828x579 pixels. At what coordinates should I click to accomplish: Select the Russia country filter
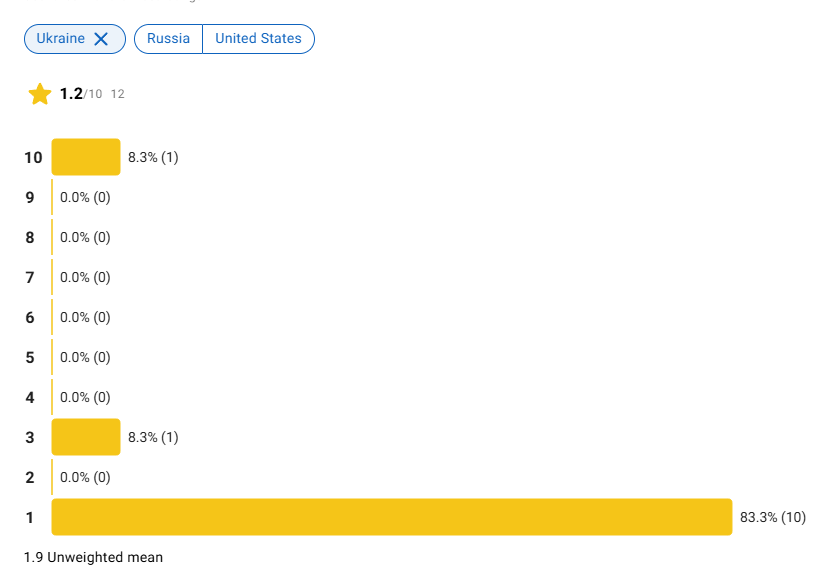pyautogui.click(x=168, y=39)
